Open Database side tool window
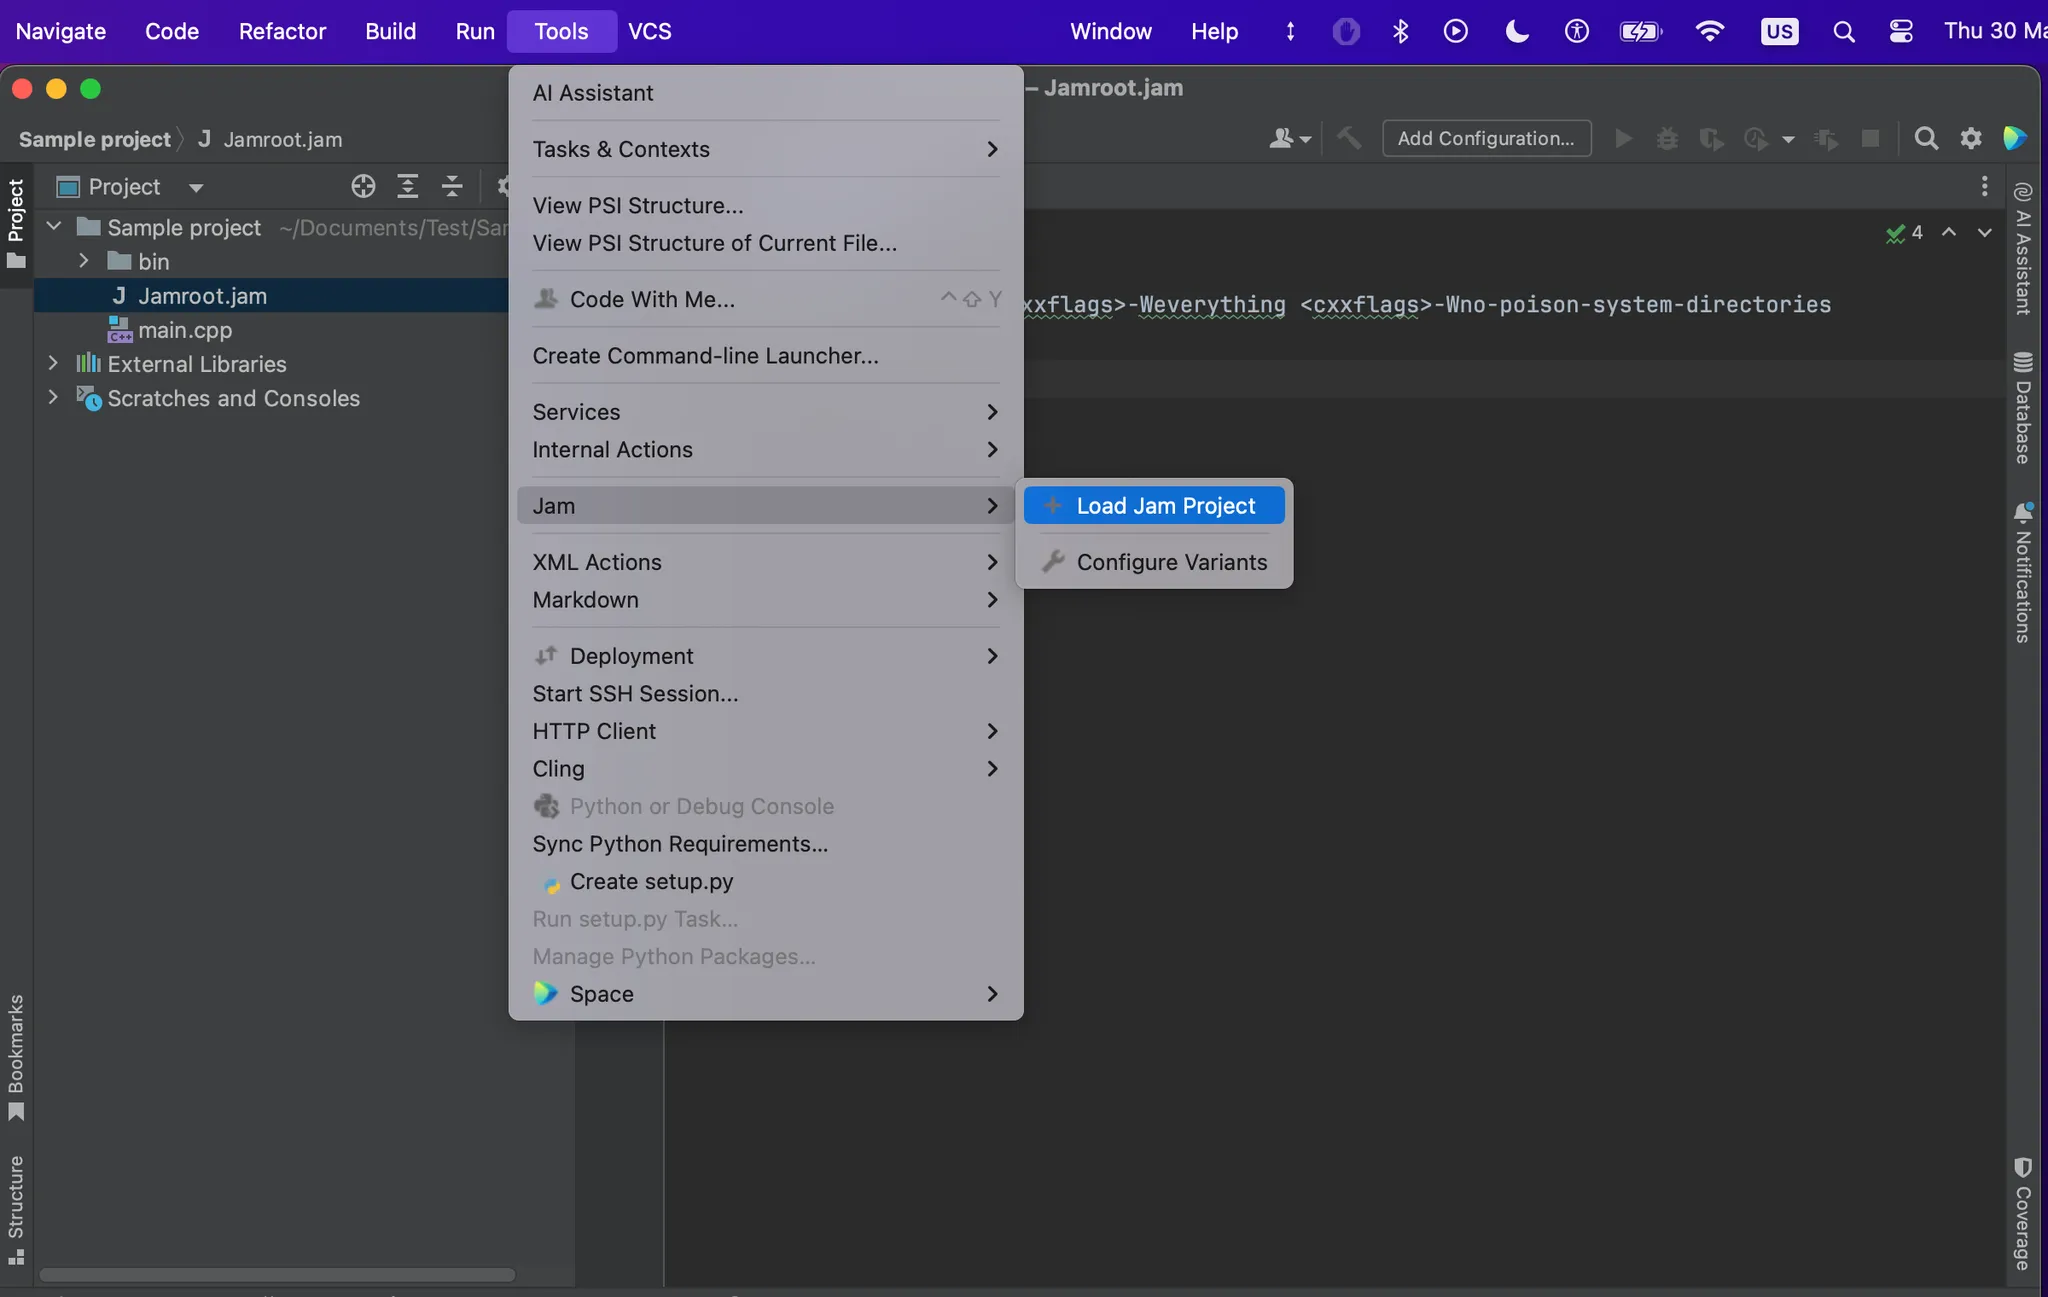Image resolution: width=2048 pixels, height=1297 pixels. click(2023, 408)
